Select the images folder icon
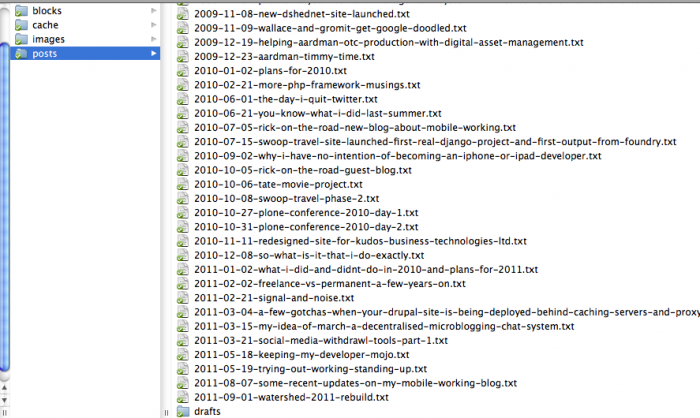This screenshot has height=418, width=700. [x=21, y=39]
